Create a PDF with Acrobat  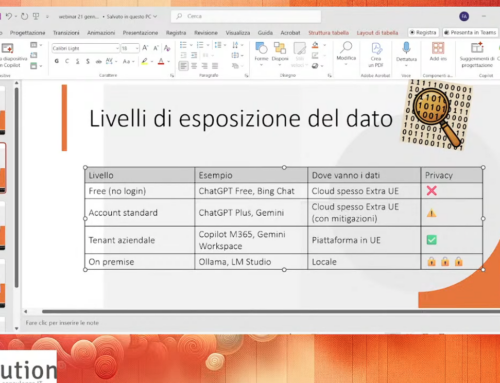(376, 54)
